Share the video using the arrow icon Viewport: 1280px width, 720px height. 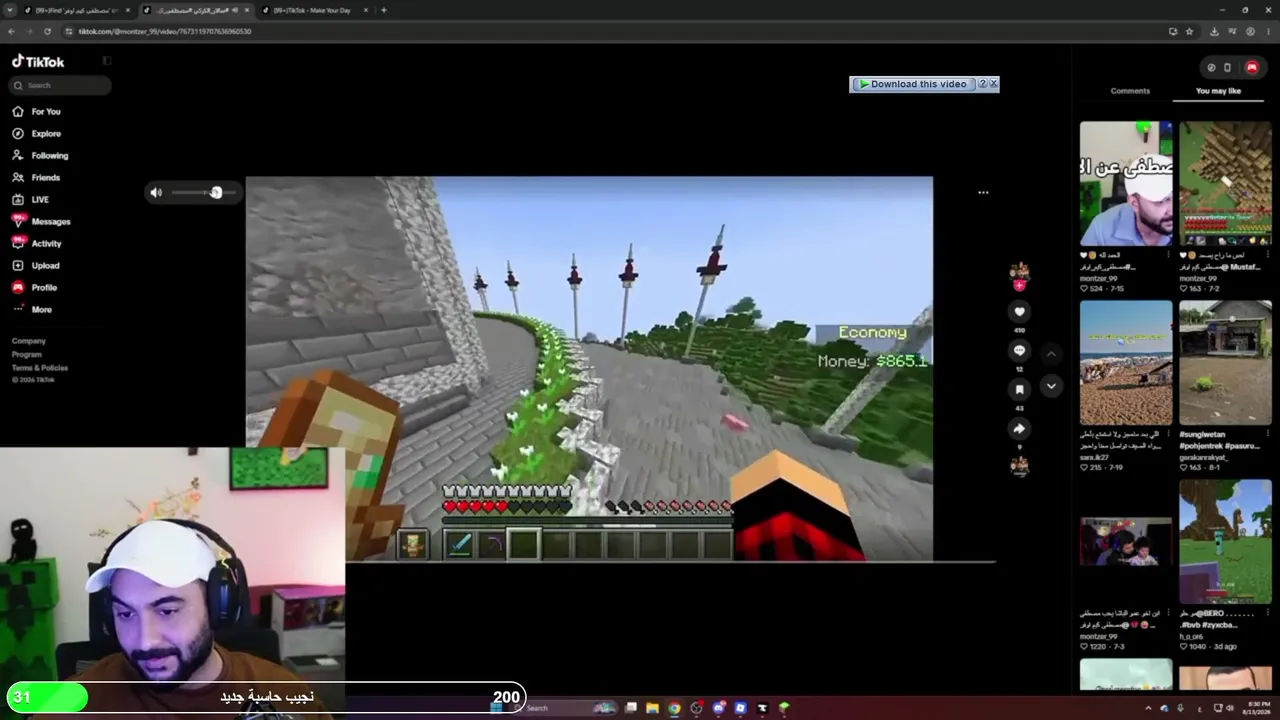pos(1019,428)
